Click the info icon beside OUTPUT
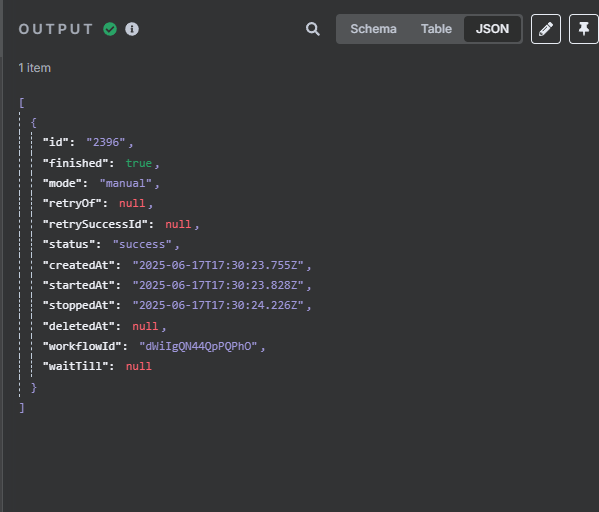 tap(132, 29)
